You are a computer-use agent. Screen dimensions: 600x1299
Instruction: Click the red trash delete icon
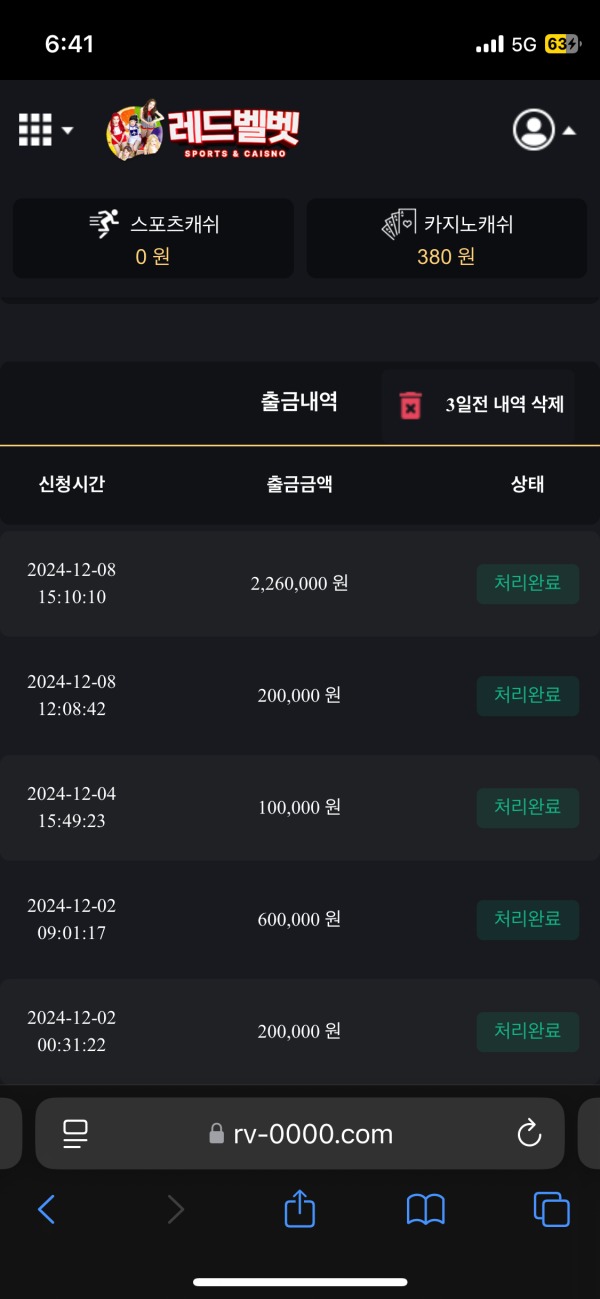point(410,403)
